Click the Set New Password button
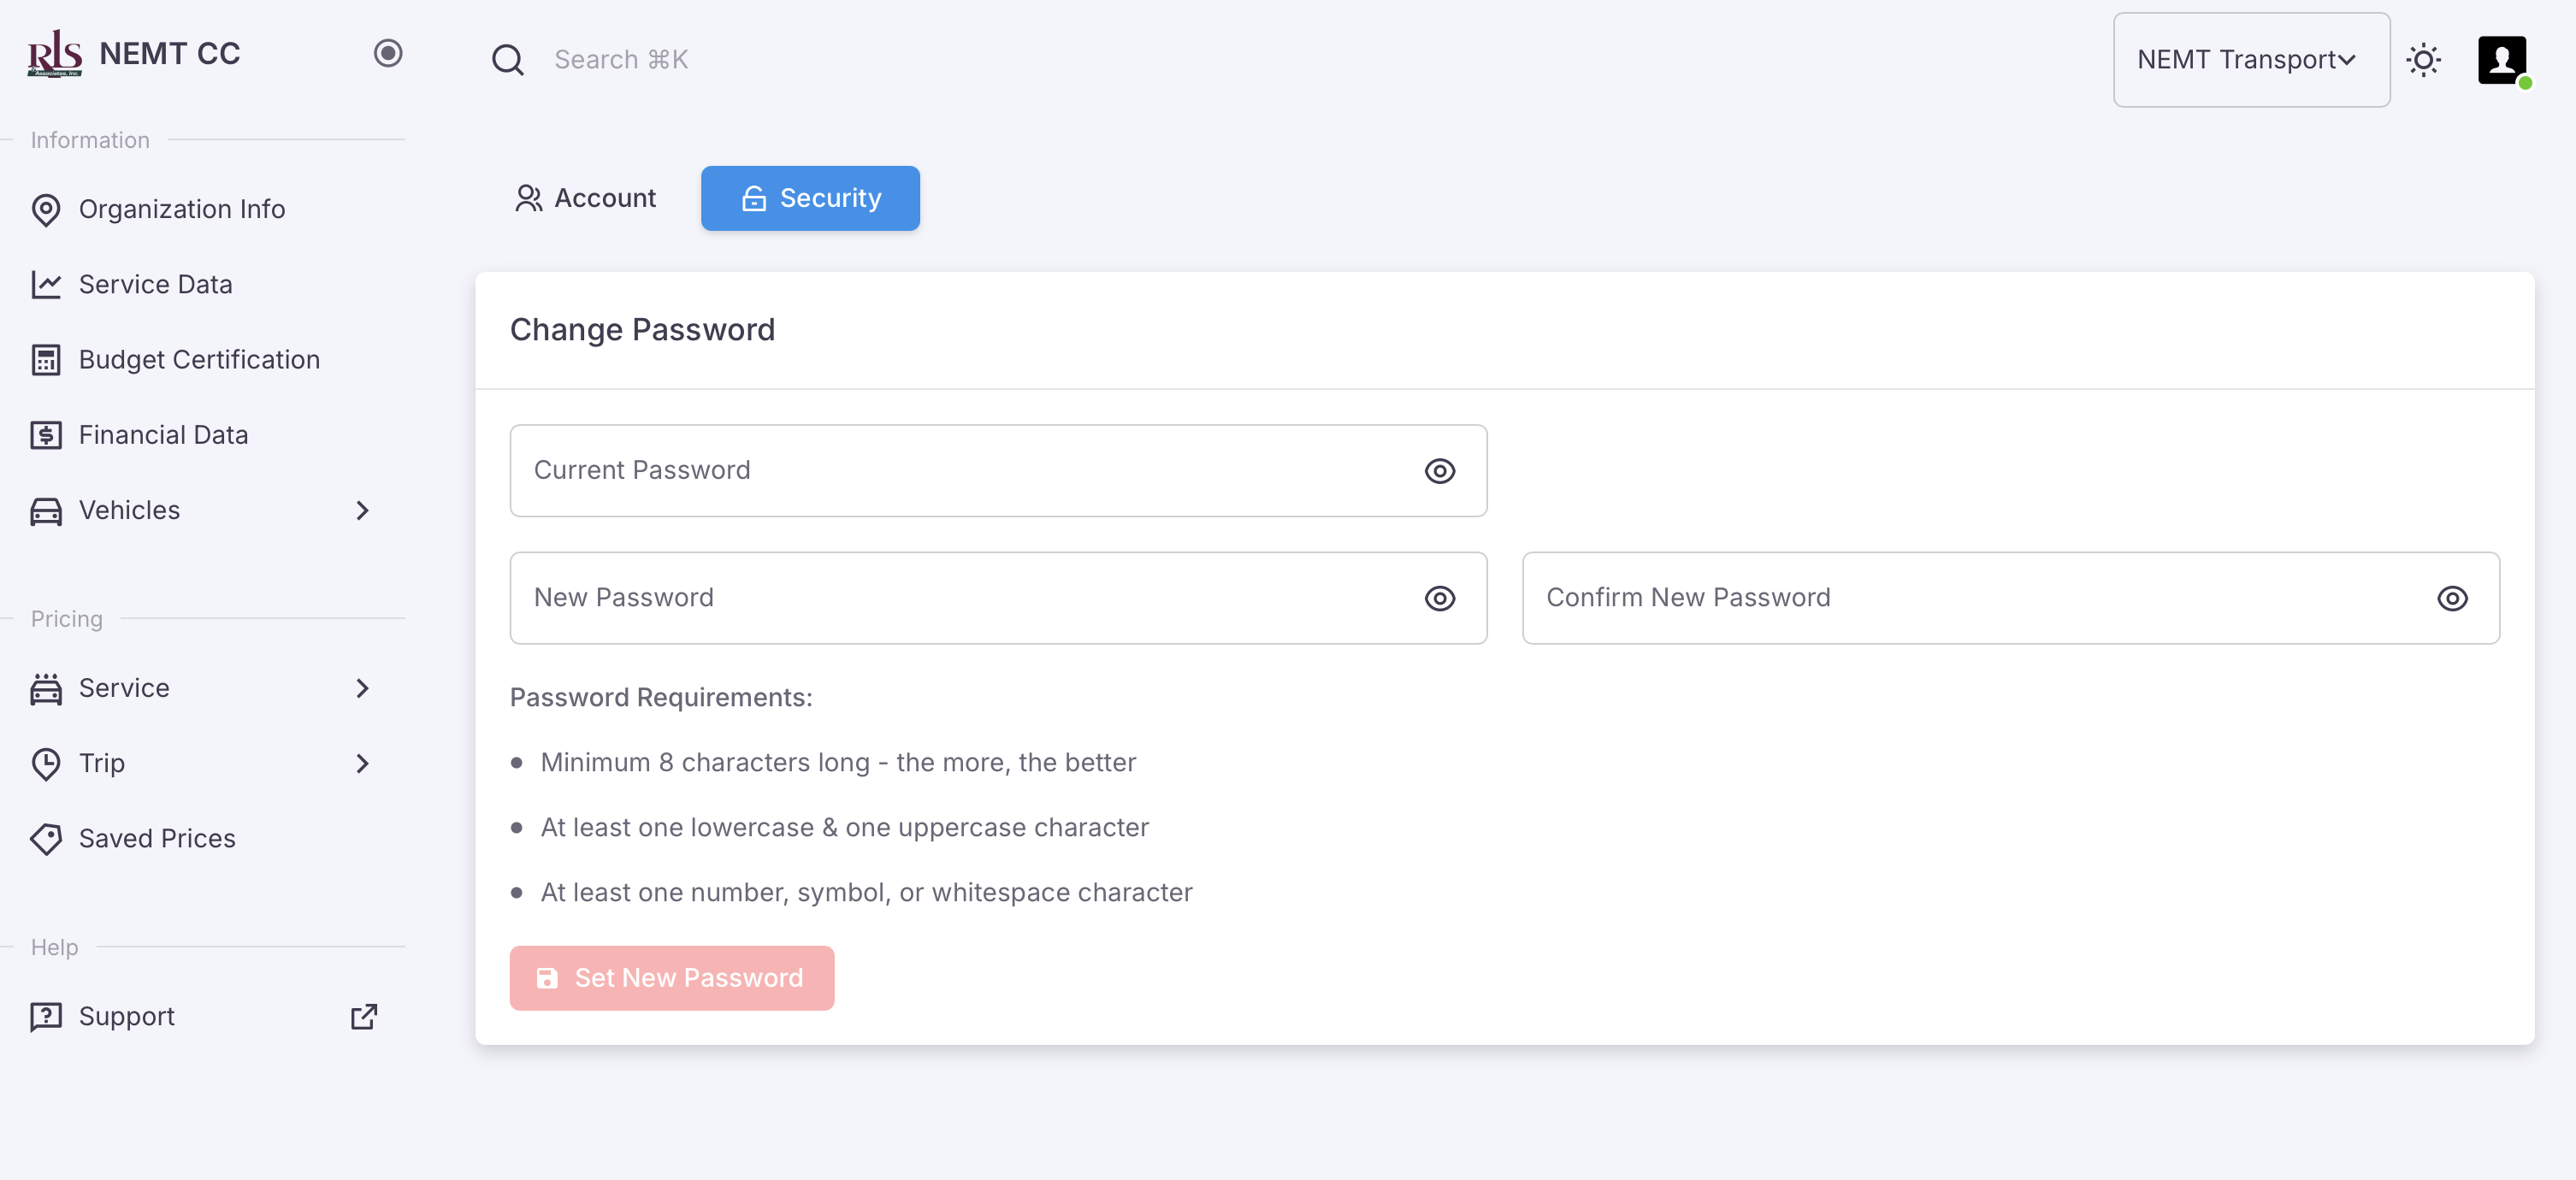Screen dimensions: 2576x1180 point(671,978)
